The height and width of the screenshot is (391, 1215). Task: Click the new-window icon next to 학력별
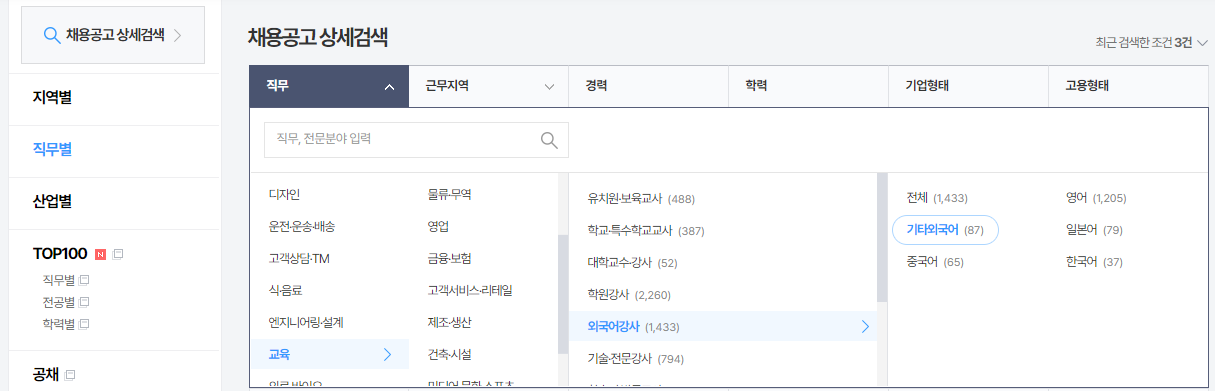click(85, 324)
